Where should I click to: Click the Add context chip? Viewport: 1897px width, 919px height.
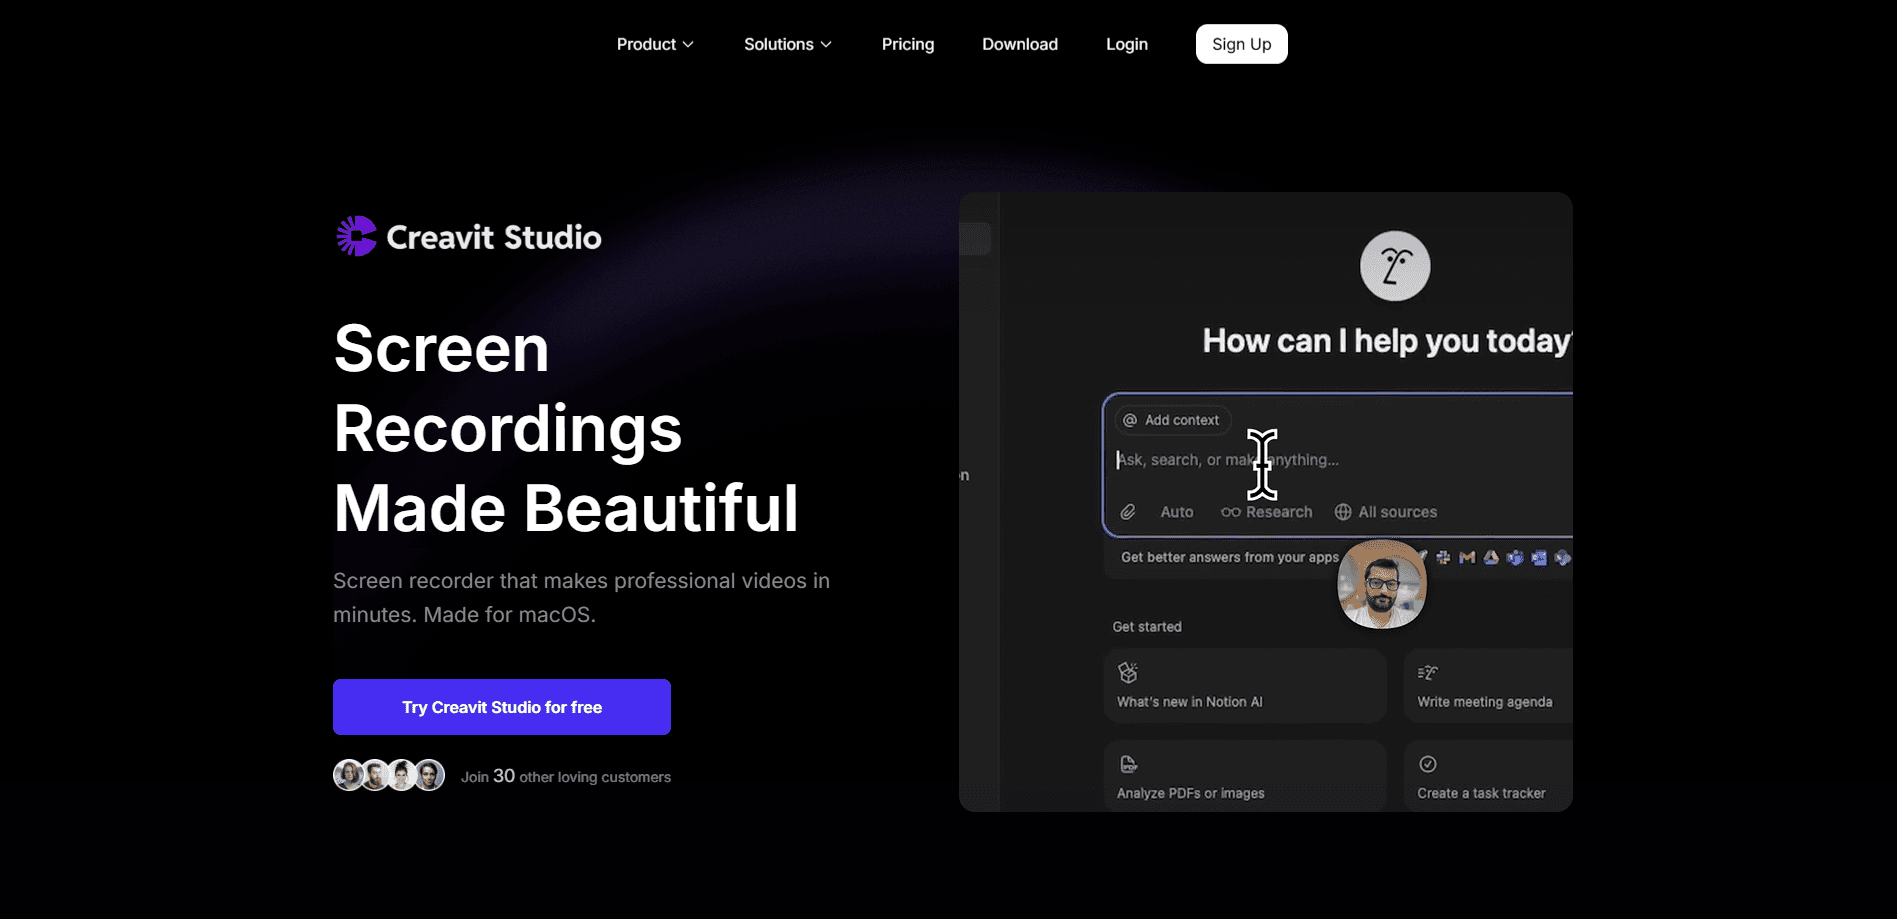click(x=1172, y=420)
